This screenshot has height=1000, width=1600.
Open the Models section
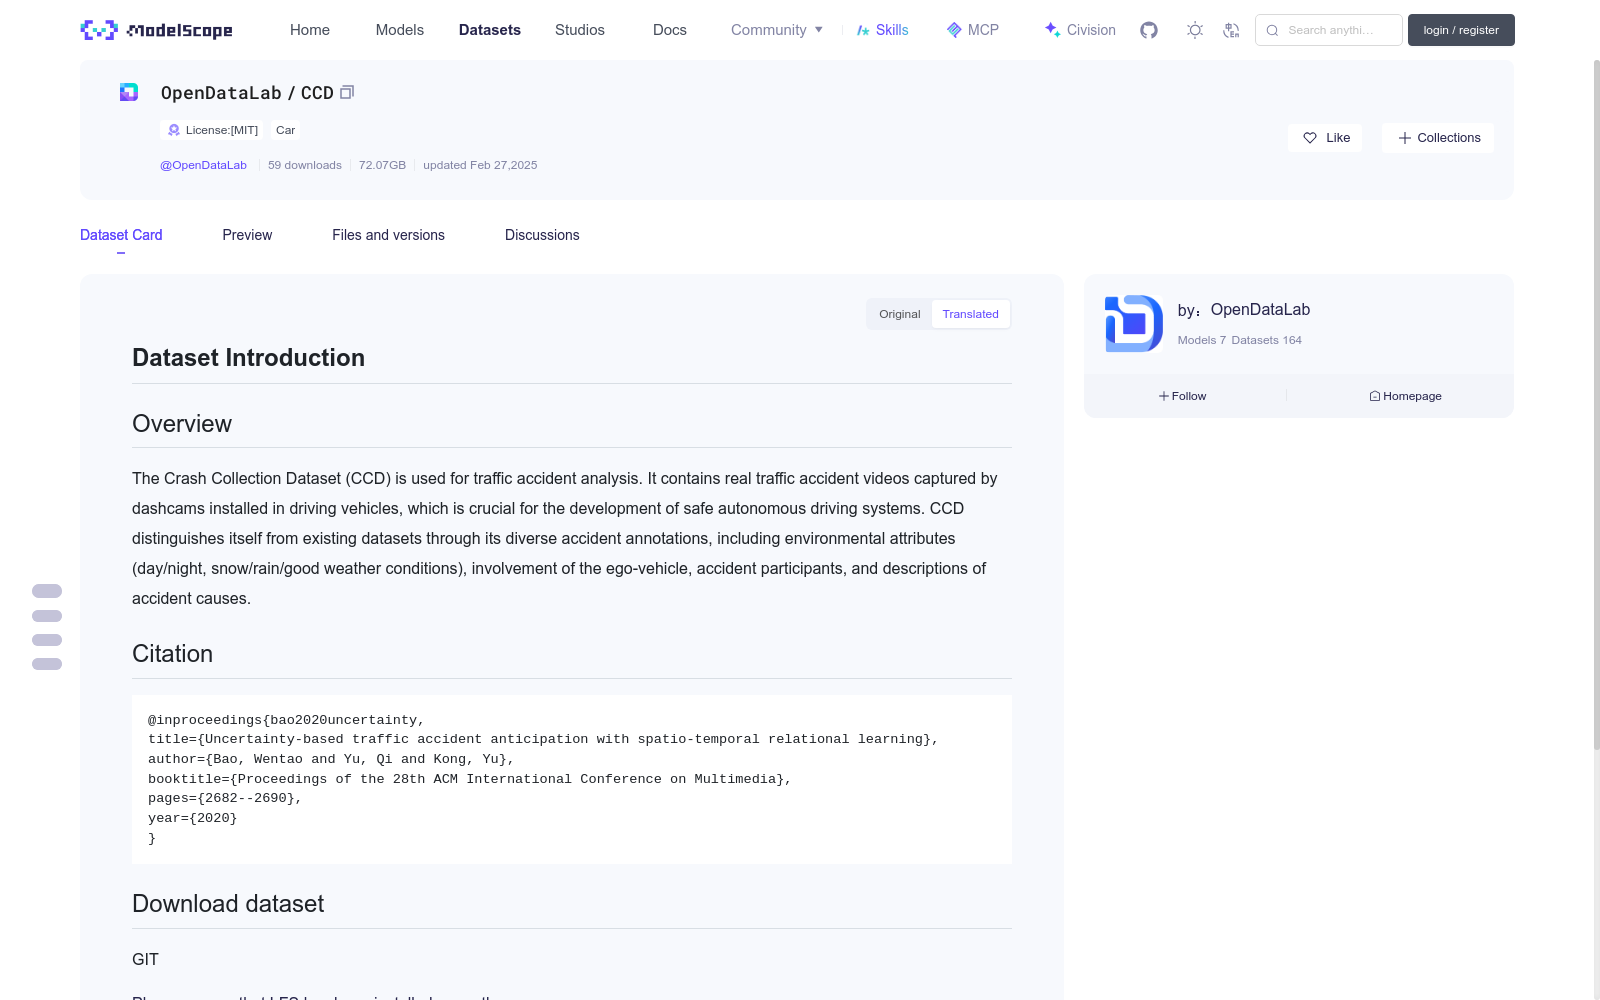[x=400, y=30]
